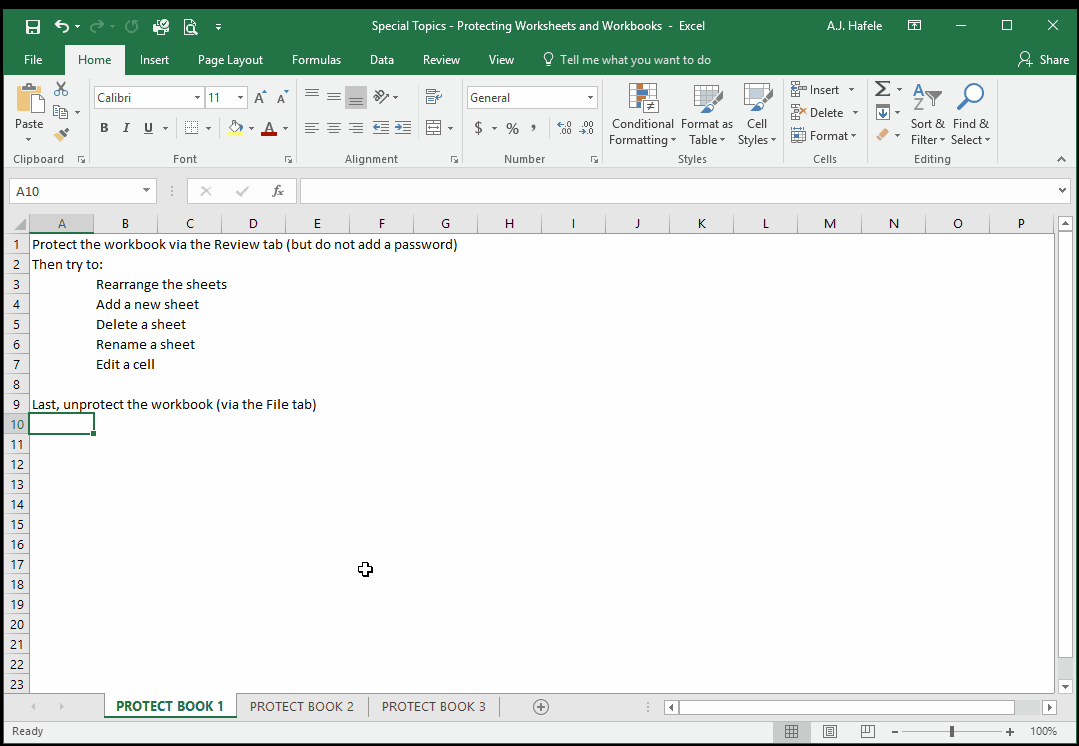Expand the formula bar
1079x746 pixels.
1062,191
